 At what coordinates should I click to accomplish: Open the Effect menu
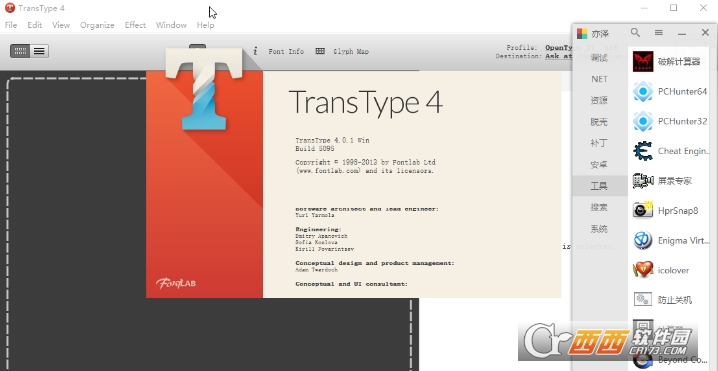135,25
